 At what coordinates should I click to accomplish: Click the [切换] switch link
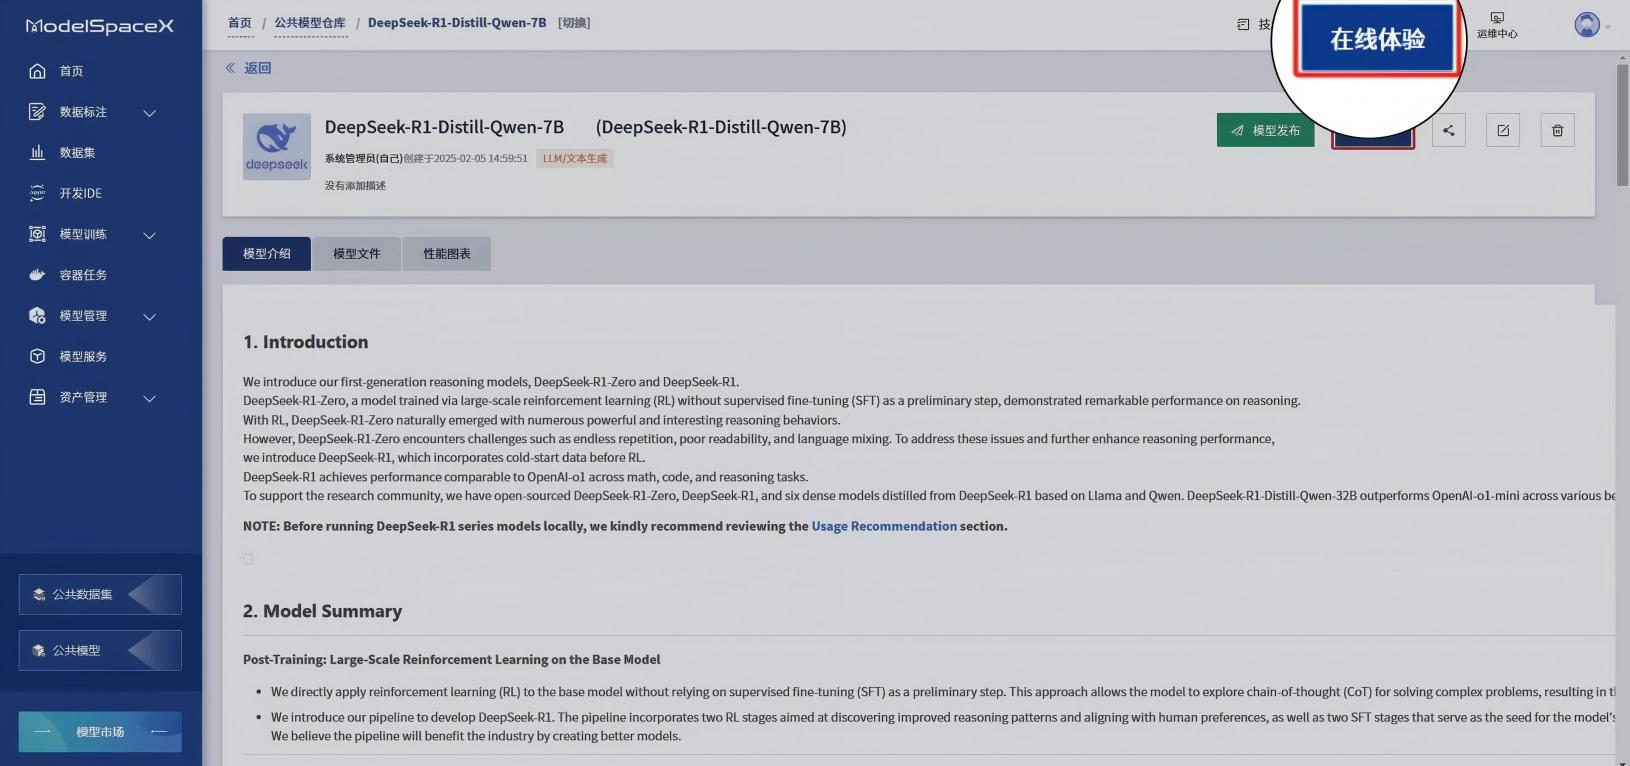tap(575, 23)
